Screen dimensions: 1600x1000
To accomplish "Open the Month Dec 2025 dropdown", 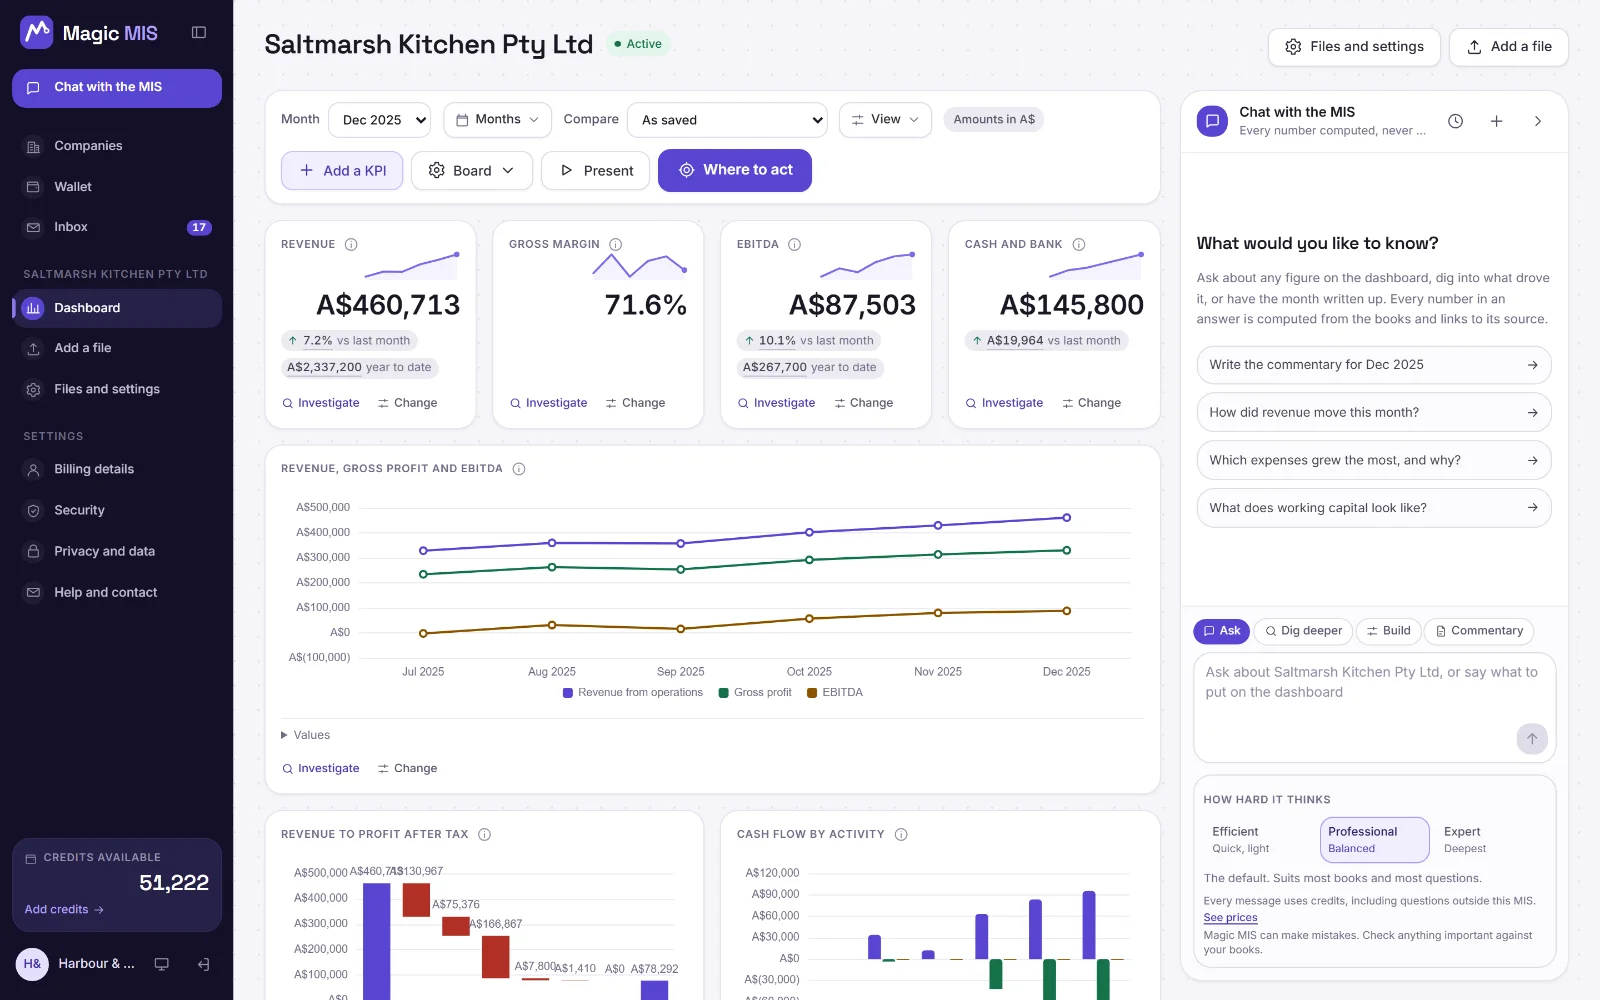I will 379,120.
